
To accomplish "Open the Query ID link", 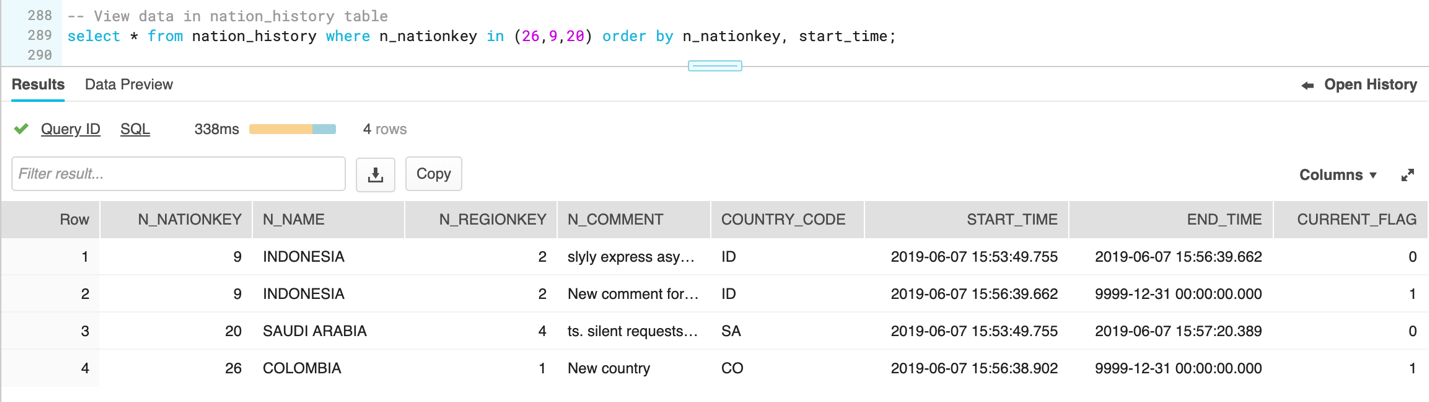I will [x=70, y=129].
